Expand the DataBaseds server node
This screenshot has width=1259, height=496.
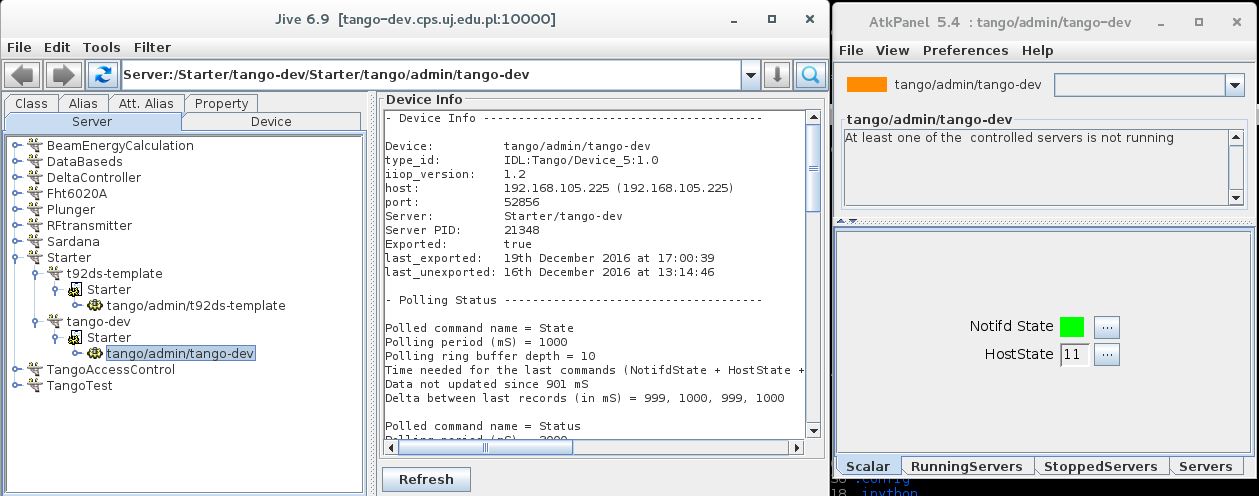[17, 162]
